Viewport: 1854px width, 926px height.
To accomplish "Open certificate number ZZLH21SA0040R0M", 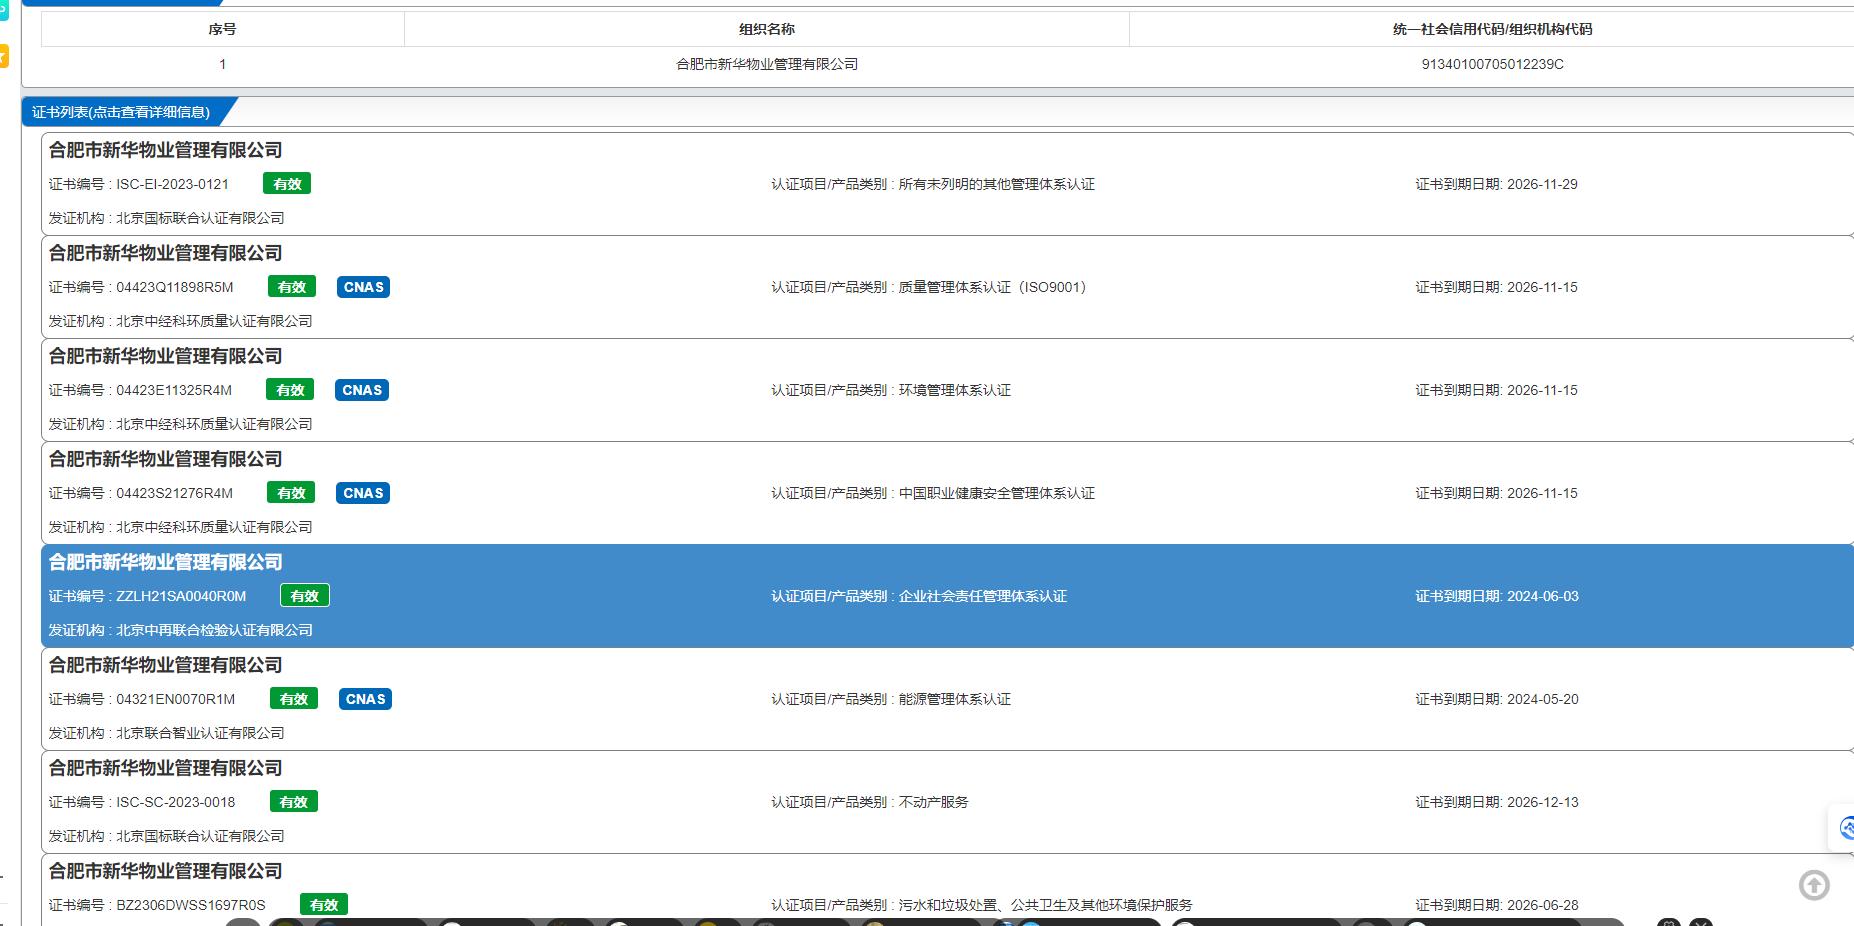I will pos(181,596).
